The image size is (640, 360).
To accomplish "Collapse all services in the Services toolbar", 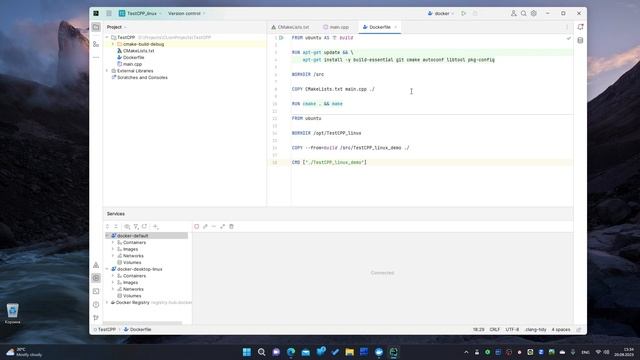I will tap(116, 227).
